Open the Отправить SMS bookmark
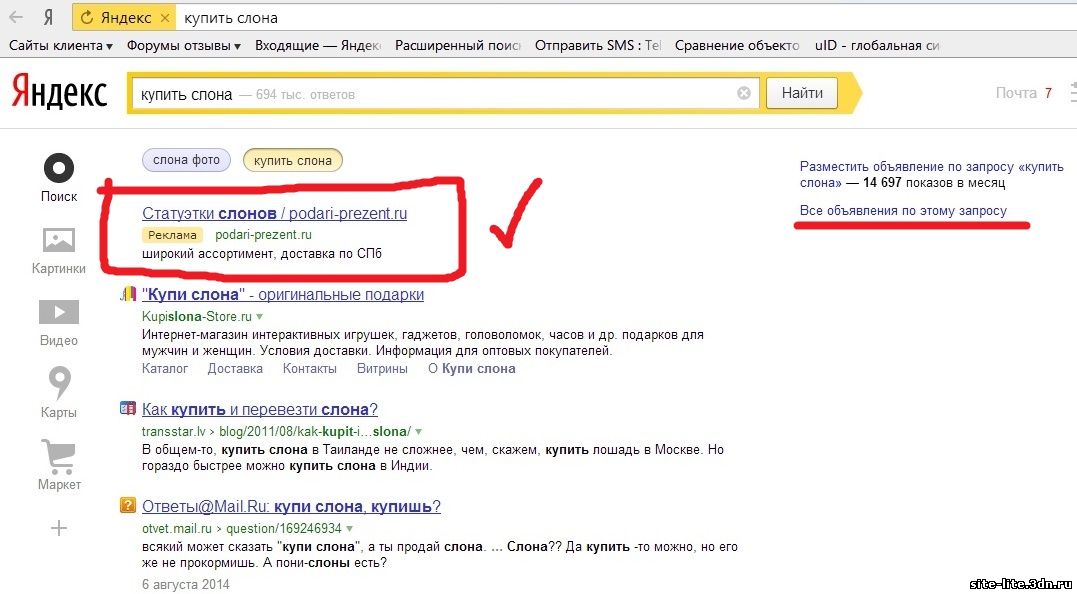 [x=598, y=46]
